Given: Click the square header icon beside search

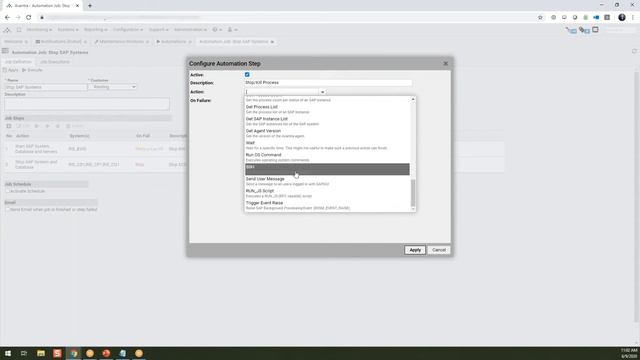Looking at the screenshot, I should coord(595,29).
